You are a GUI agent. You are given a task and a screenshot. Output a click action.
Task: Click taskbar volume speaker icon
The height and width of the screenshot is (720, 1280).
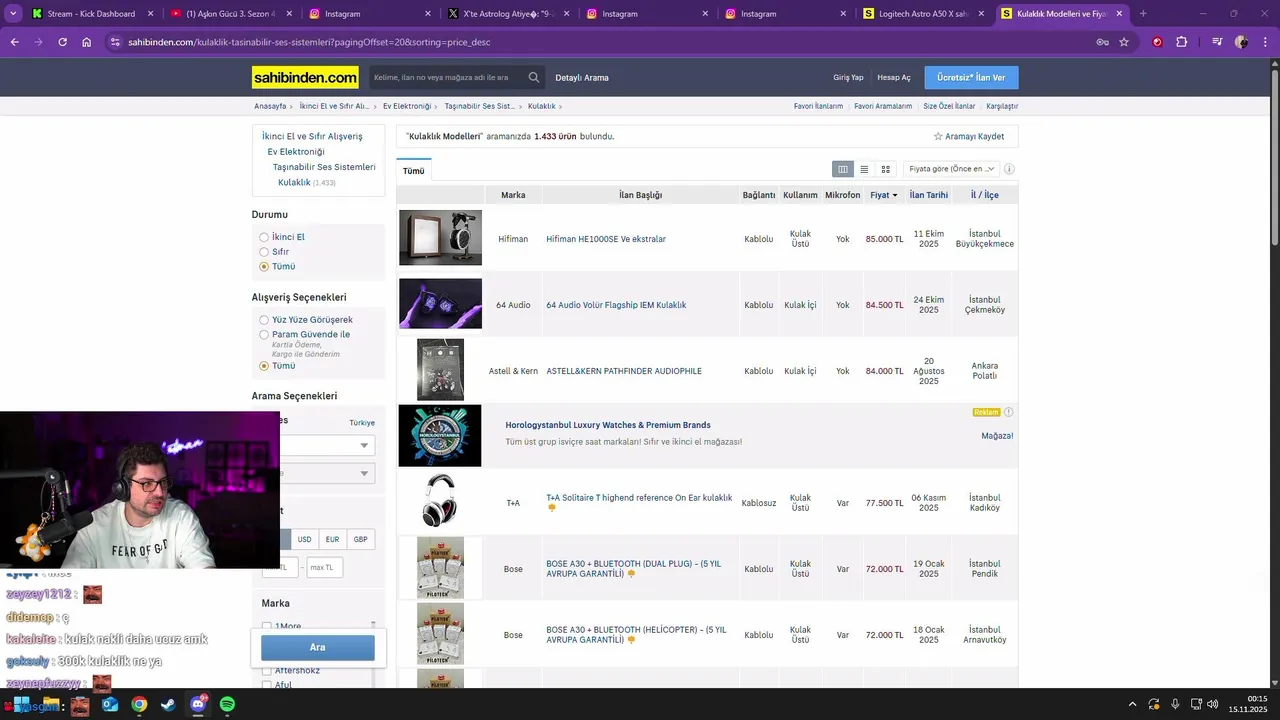tap(1213, 704)
